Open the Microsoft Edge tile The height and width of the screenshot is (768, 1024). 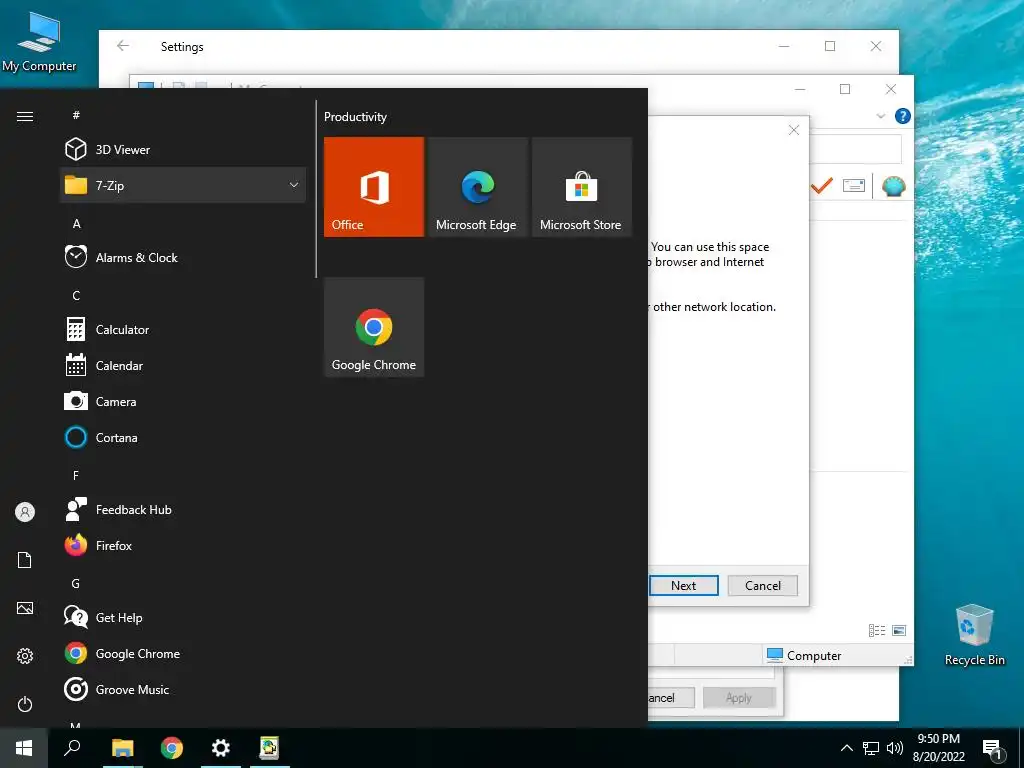[x=478, y=187]
